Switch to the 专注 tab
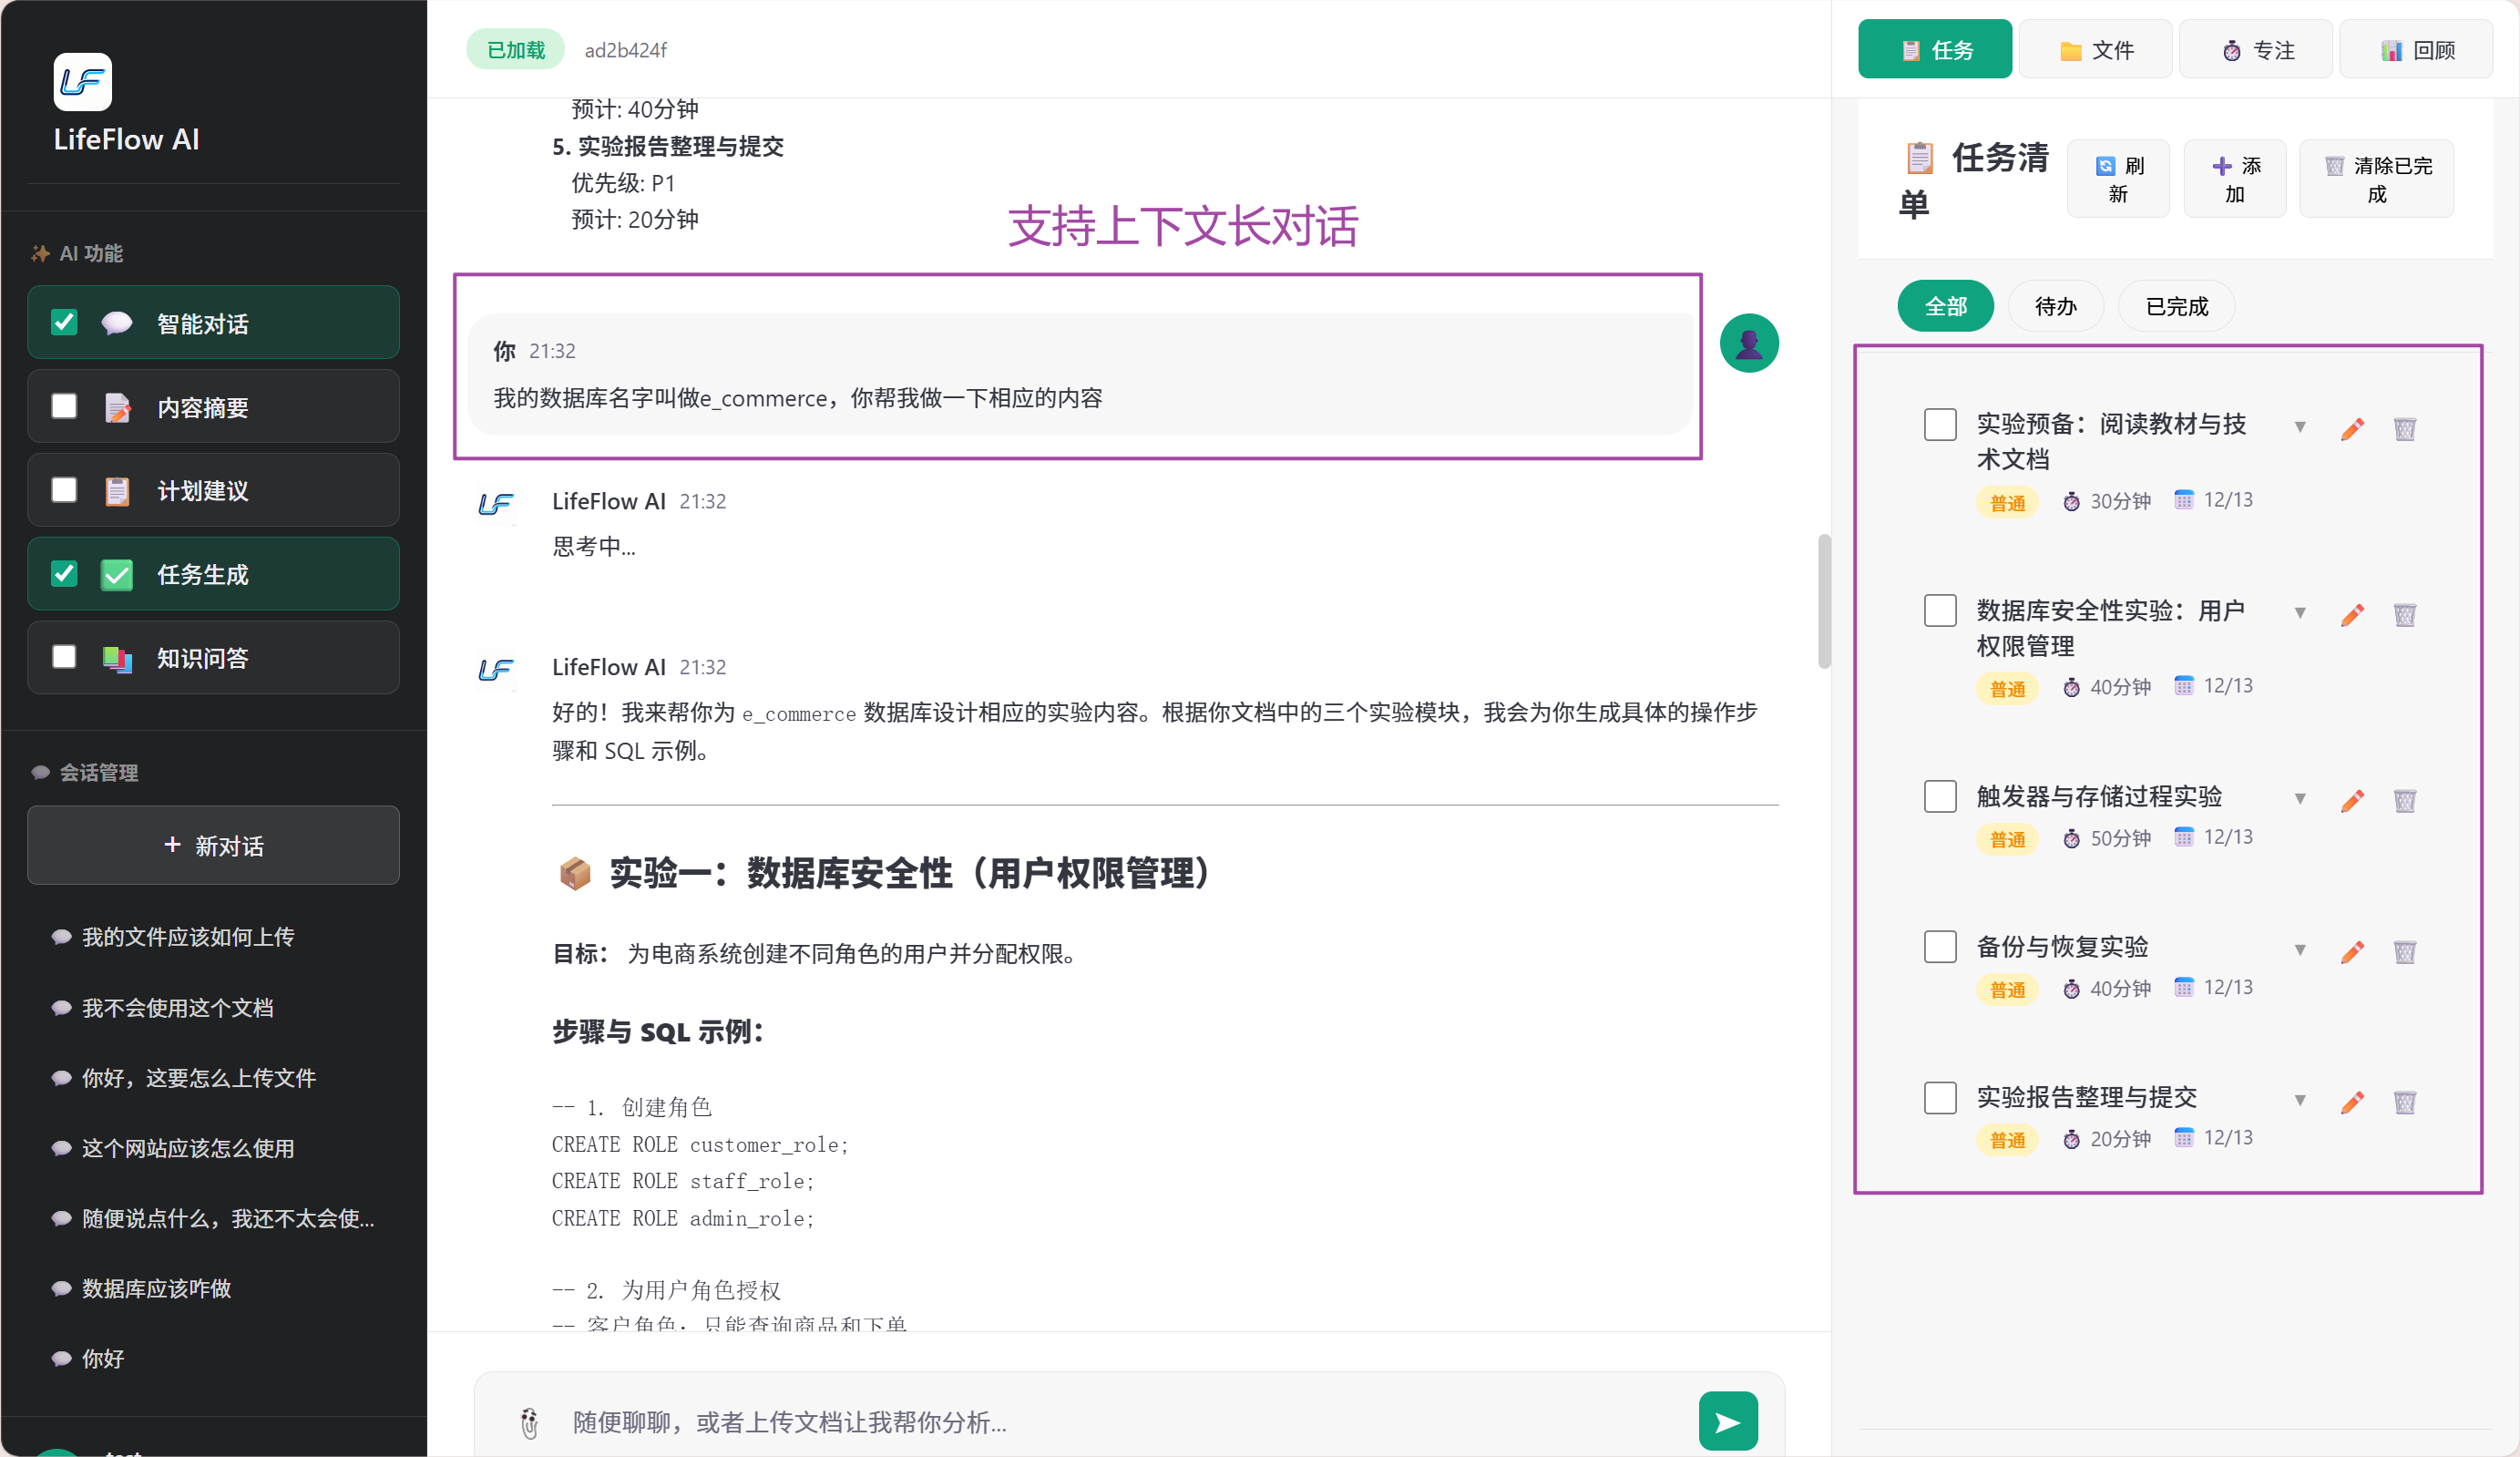This screenshot has height=1457, width=2520. point(2255,50)
